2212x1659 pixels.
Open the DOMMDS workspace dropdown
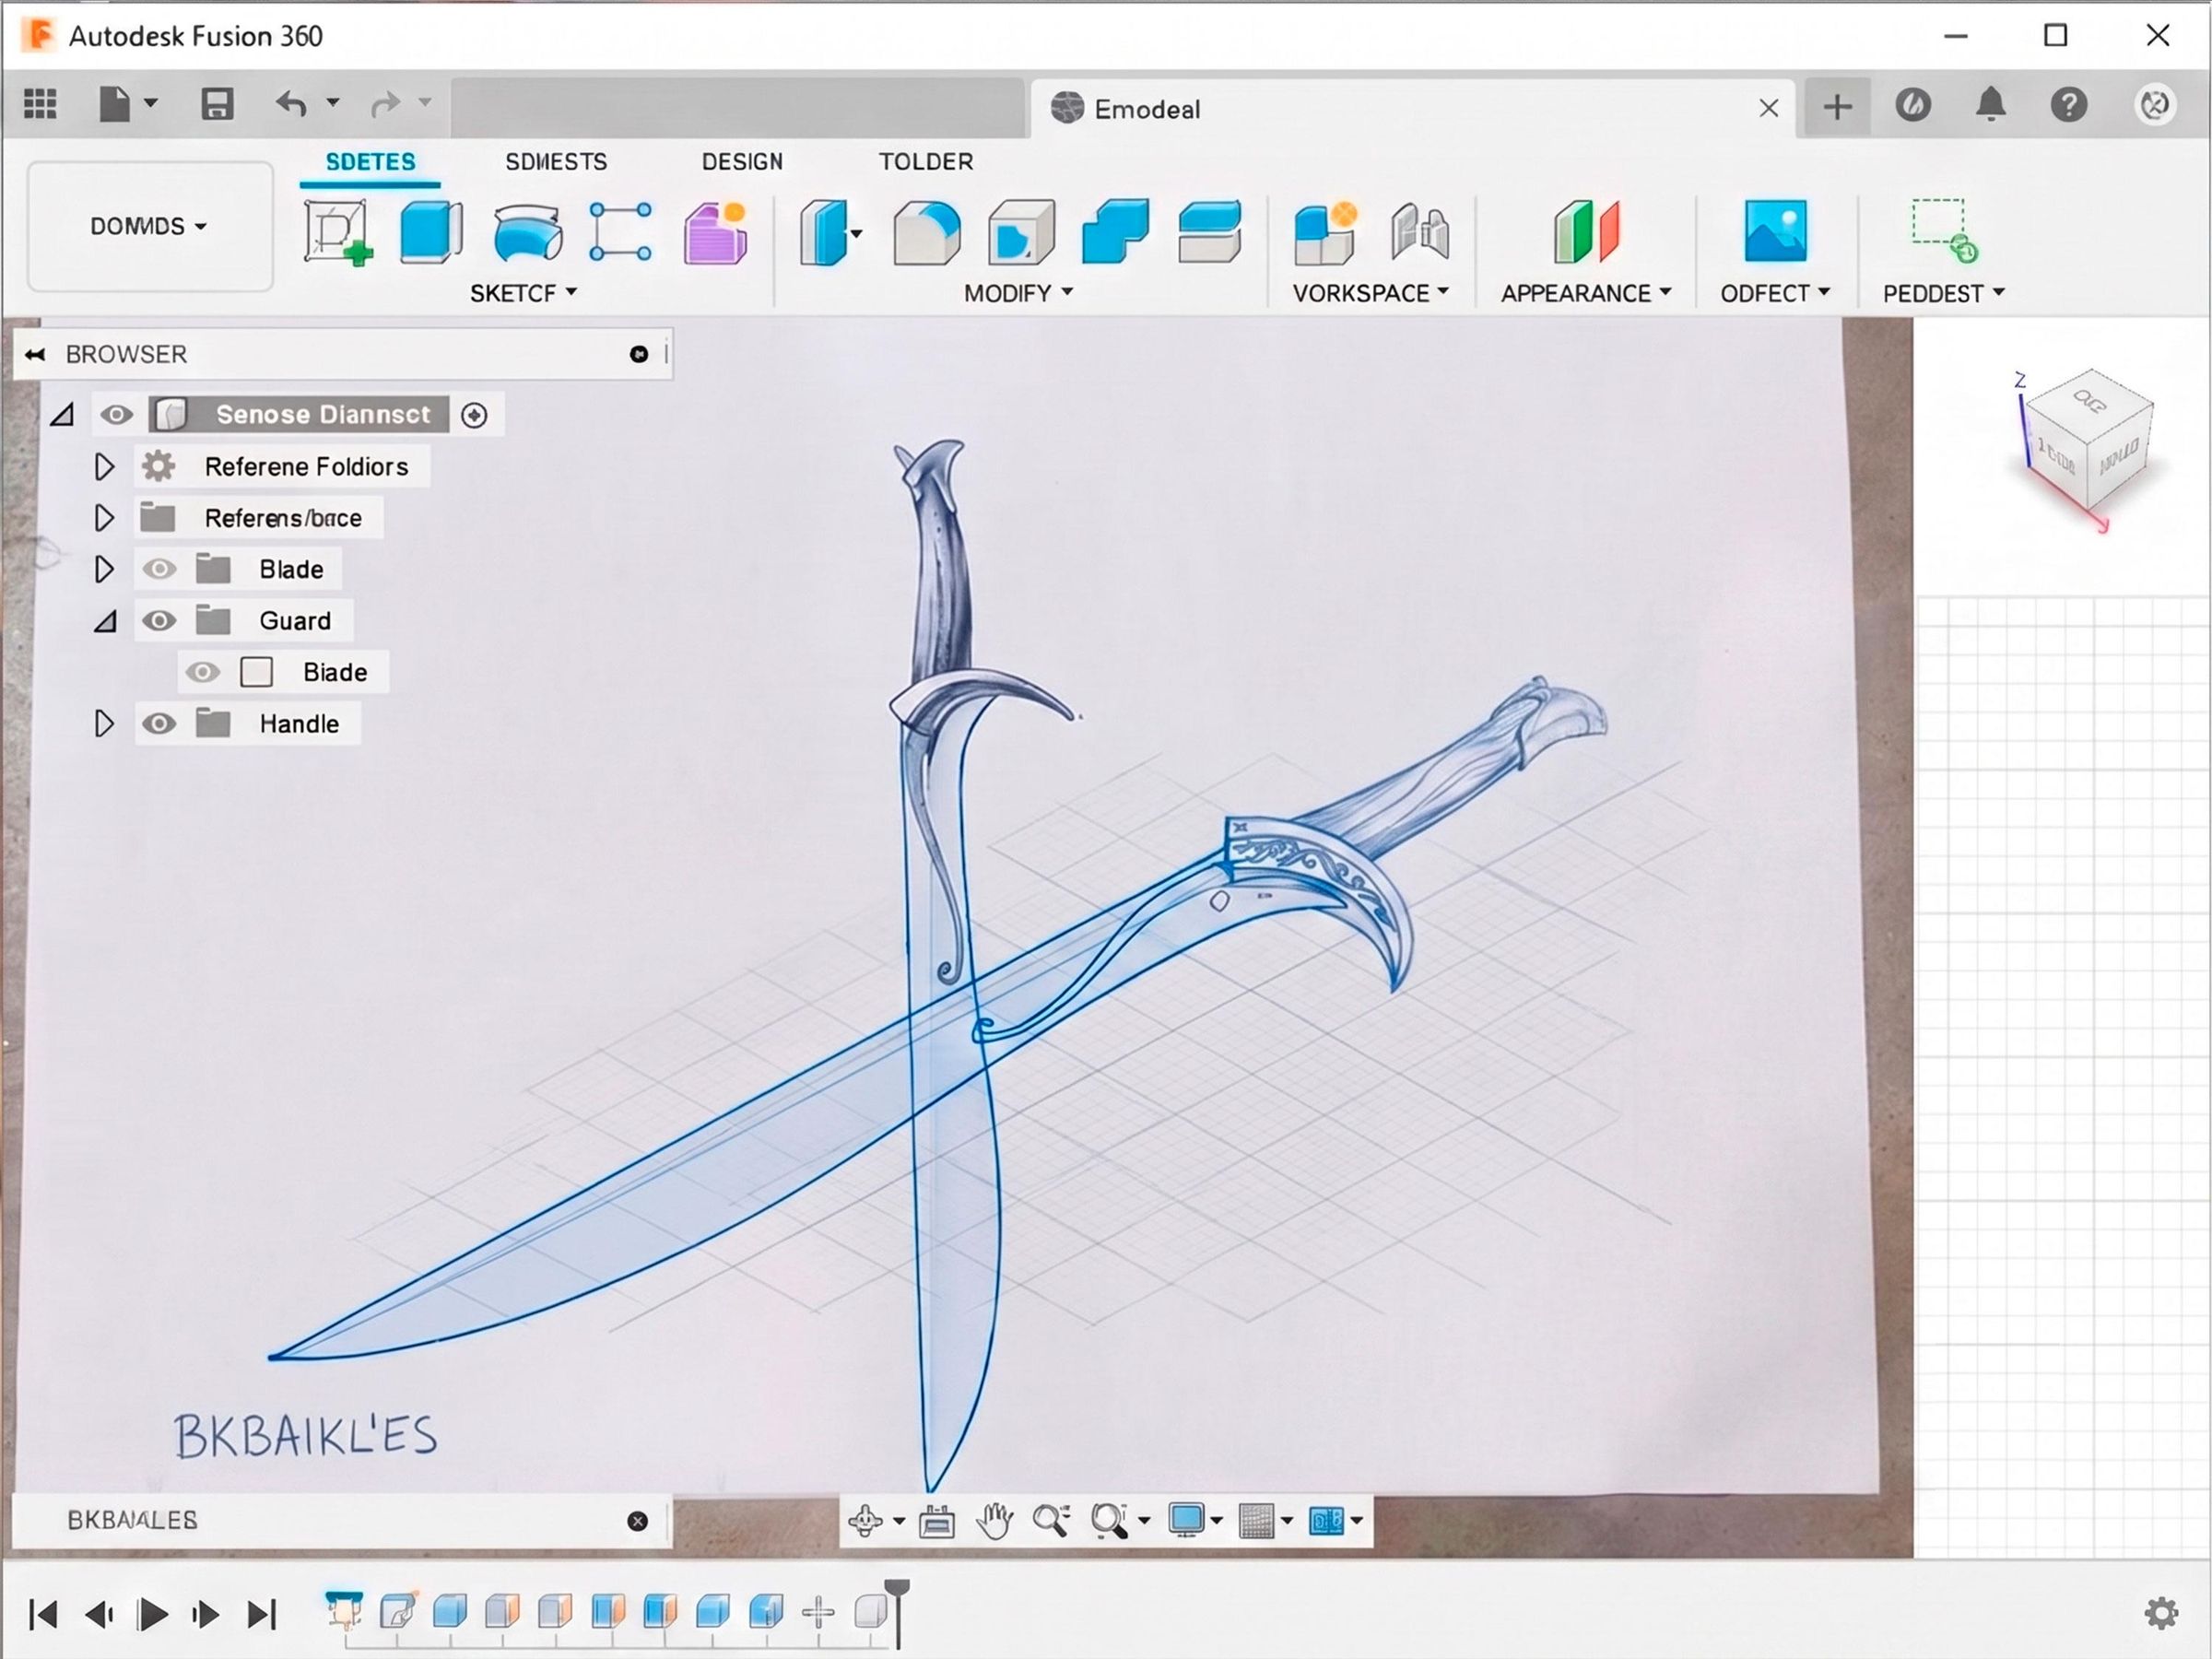pyautogui.click(x=149, y=226)
